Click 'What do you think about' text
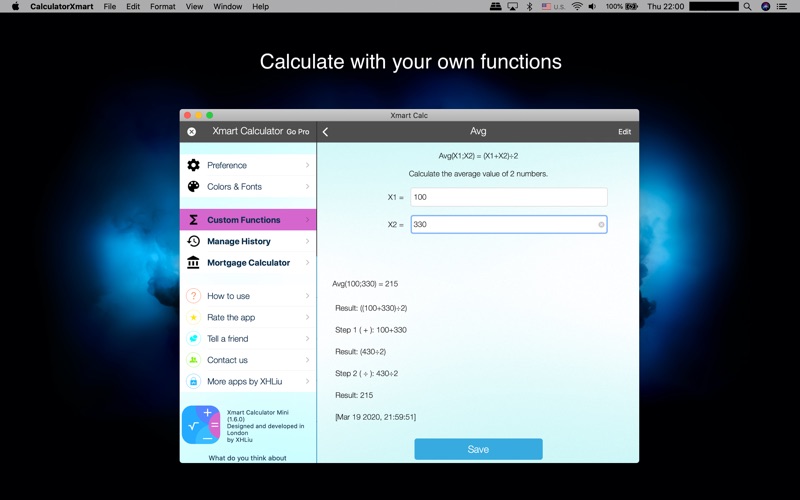800x500 pixels. click(x=247, y=458)
